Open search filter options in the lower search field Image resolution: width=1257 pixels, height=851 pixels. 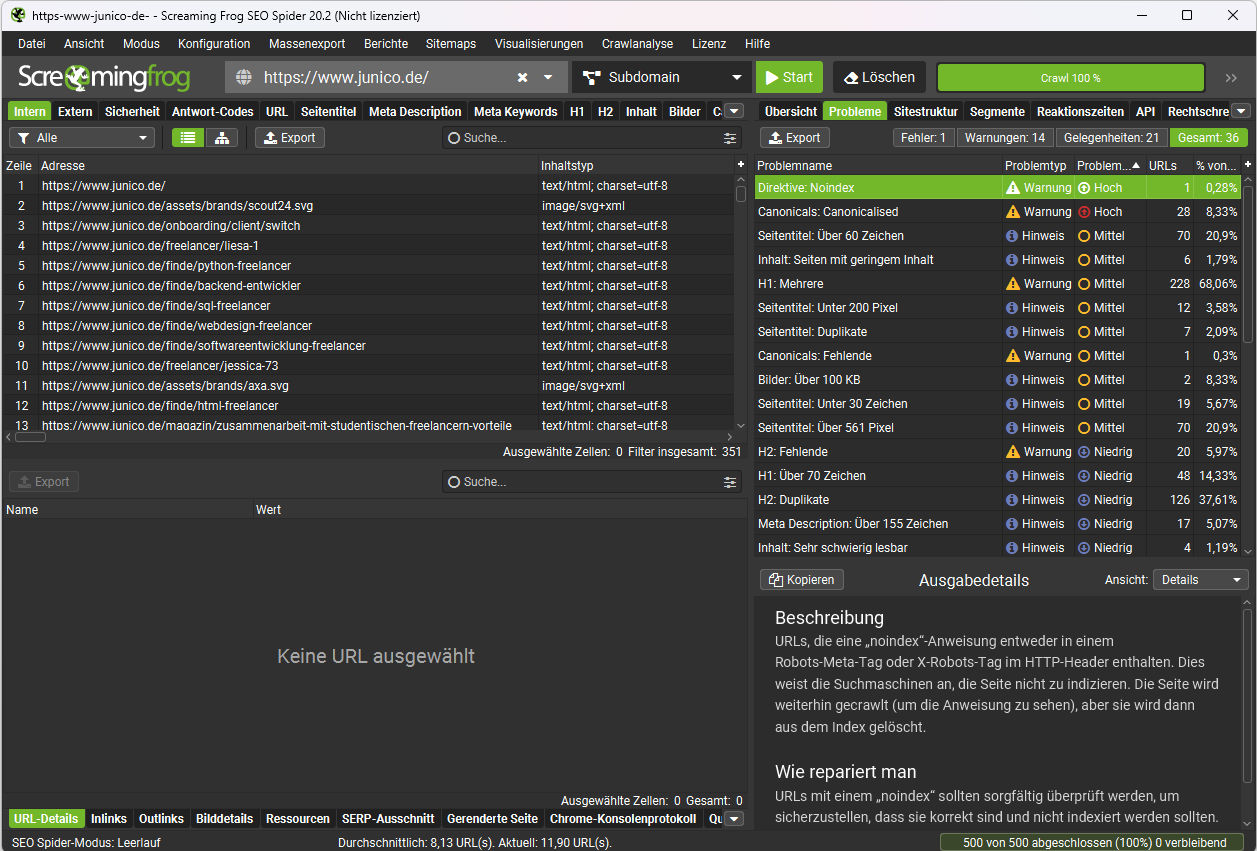pyautogui.click(x=730, y=482)
